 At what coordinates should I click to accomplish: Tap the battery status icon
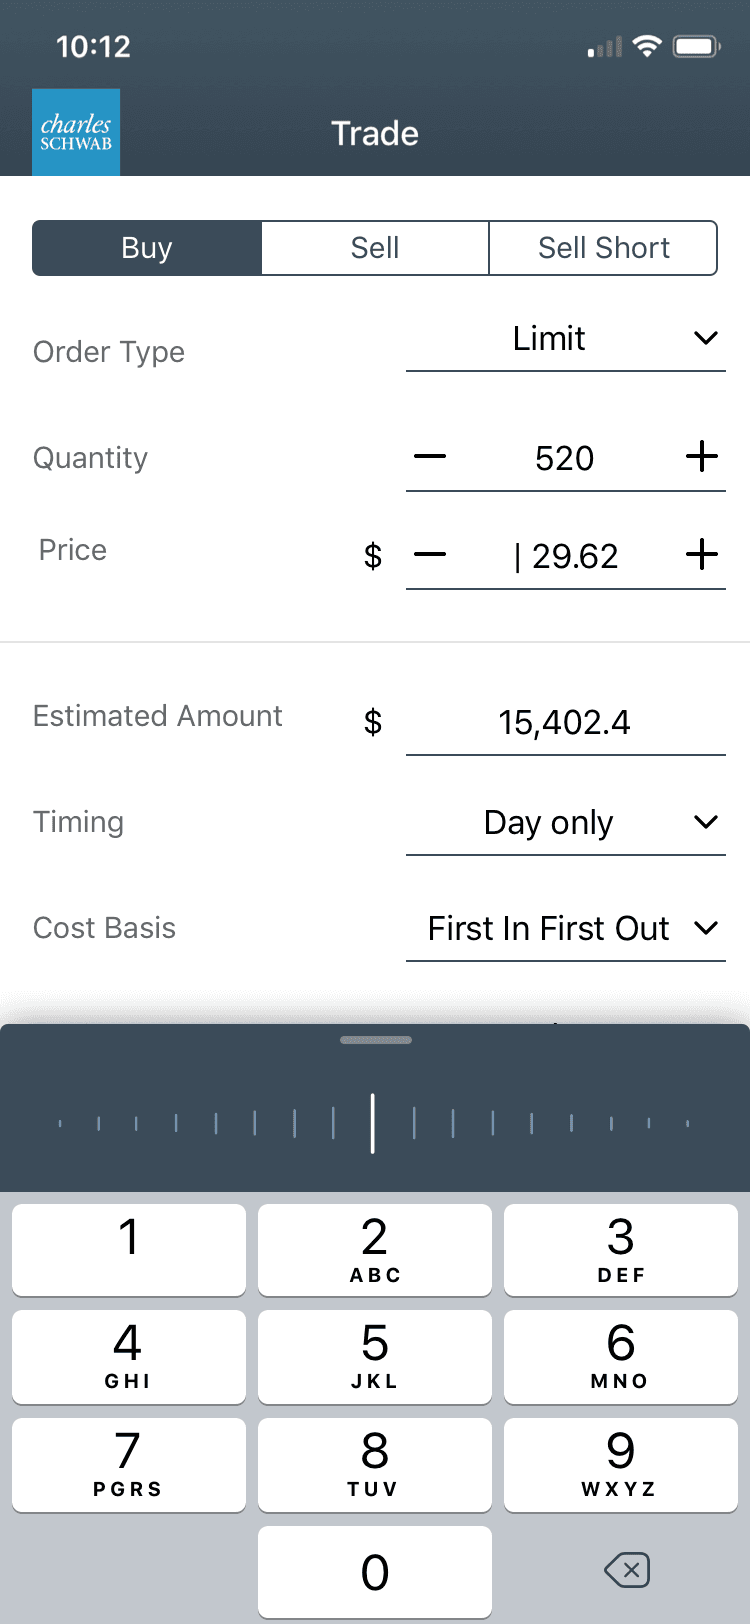tap(696, 47)
